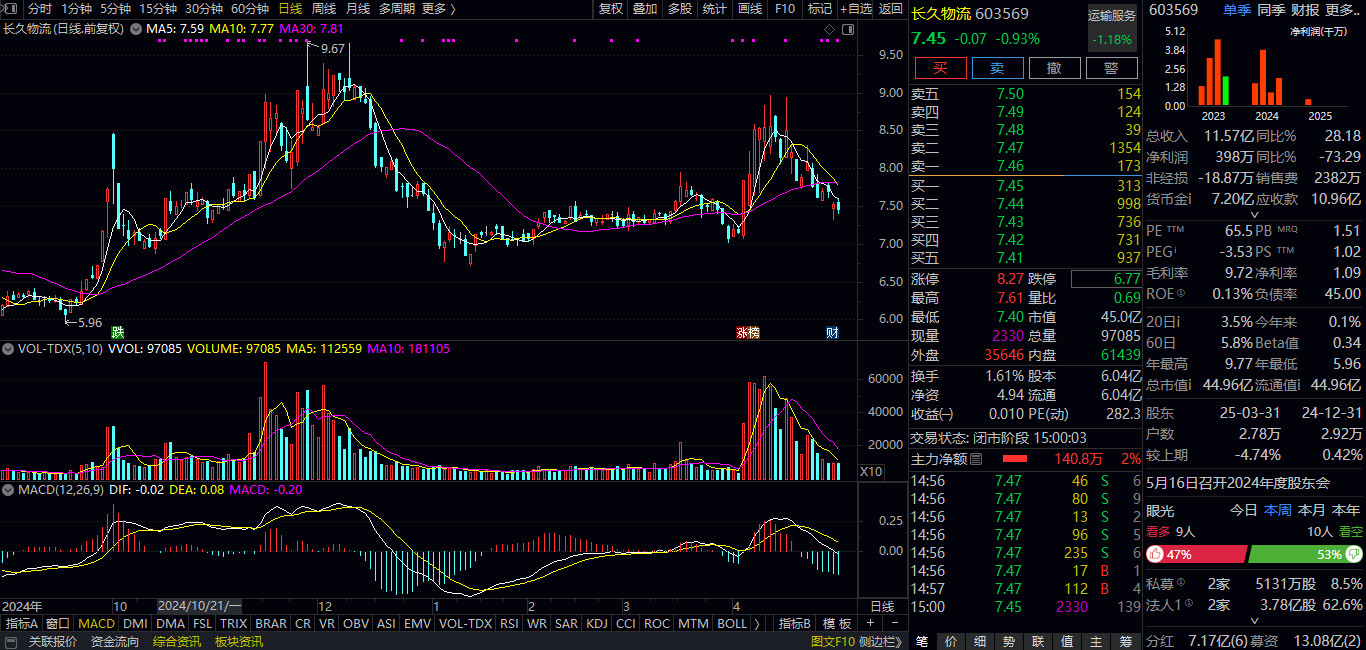Screen dimensions: 1366x650
Task: Expand the 更多 period options
Action: click(x=439, y=9)
